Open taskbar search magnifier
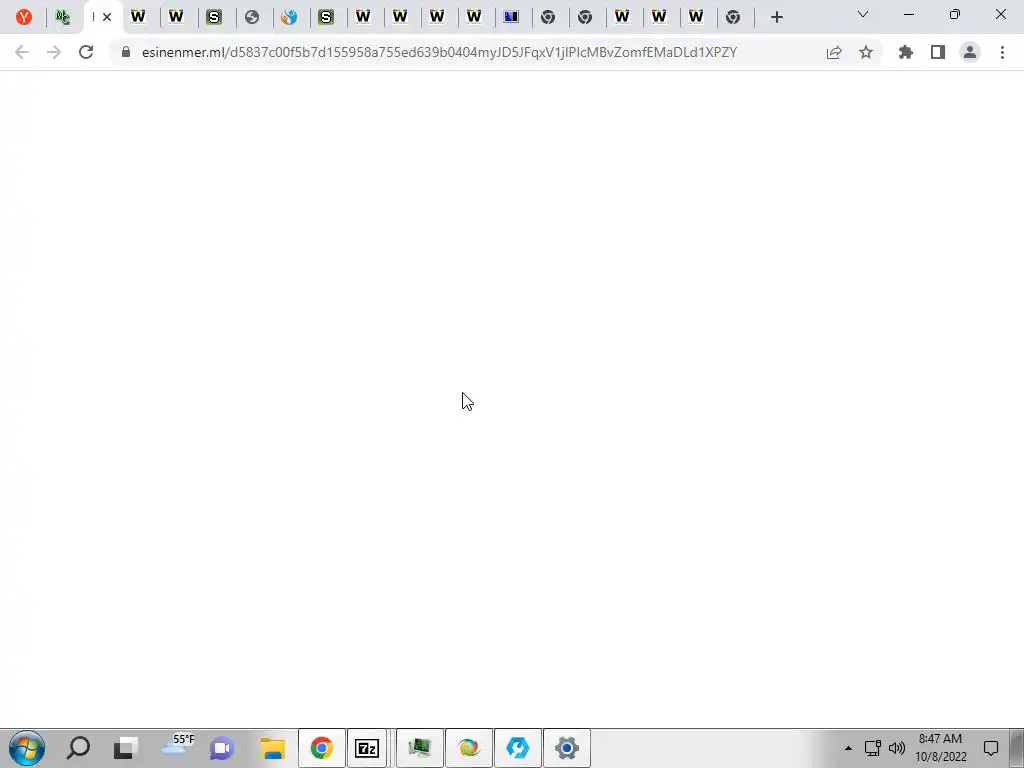 tap(78, 748)
